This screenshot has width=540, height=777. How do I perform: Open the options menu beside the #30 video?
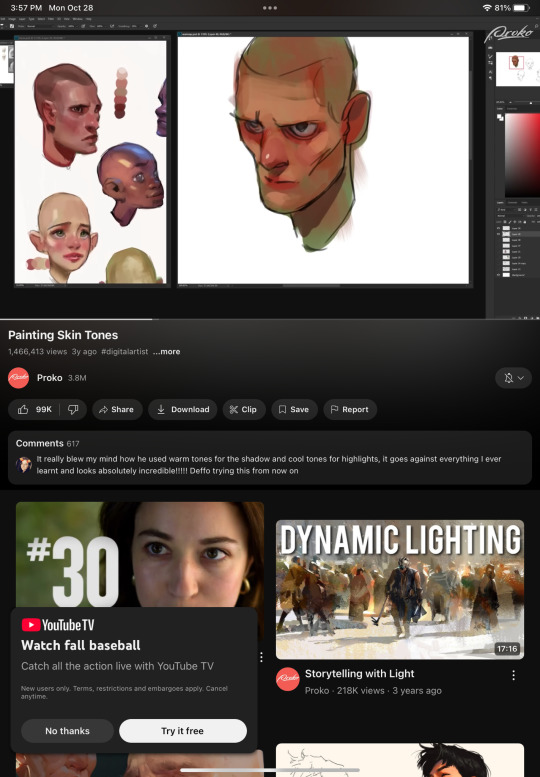pyautogui.click(x=261, y=657)
